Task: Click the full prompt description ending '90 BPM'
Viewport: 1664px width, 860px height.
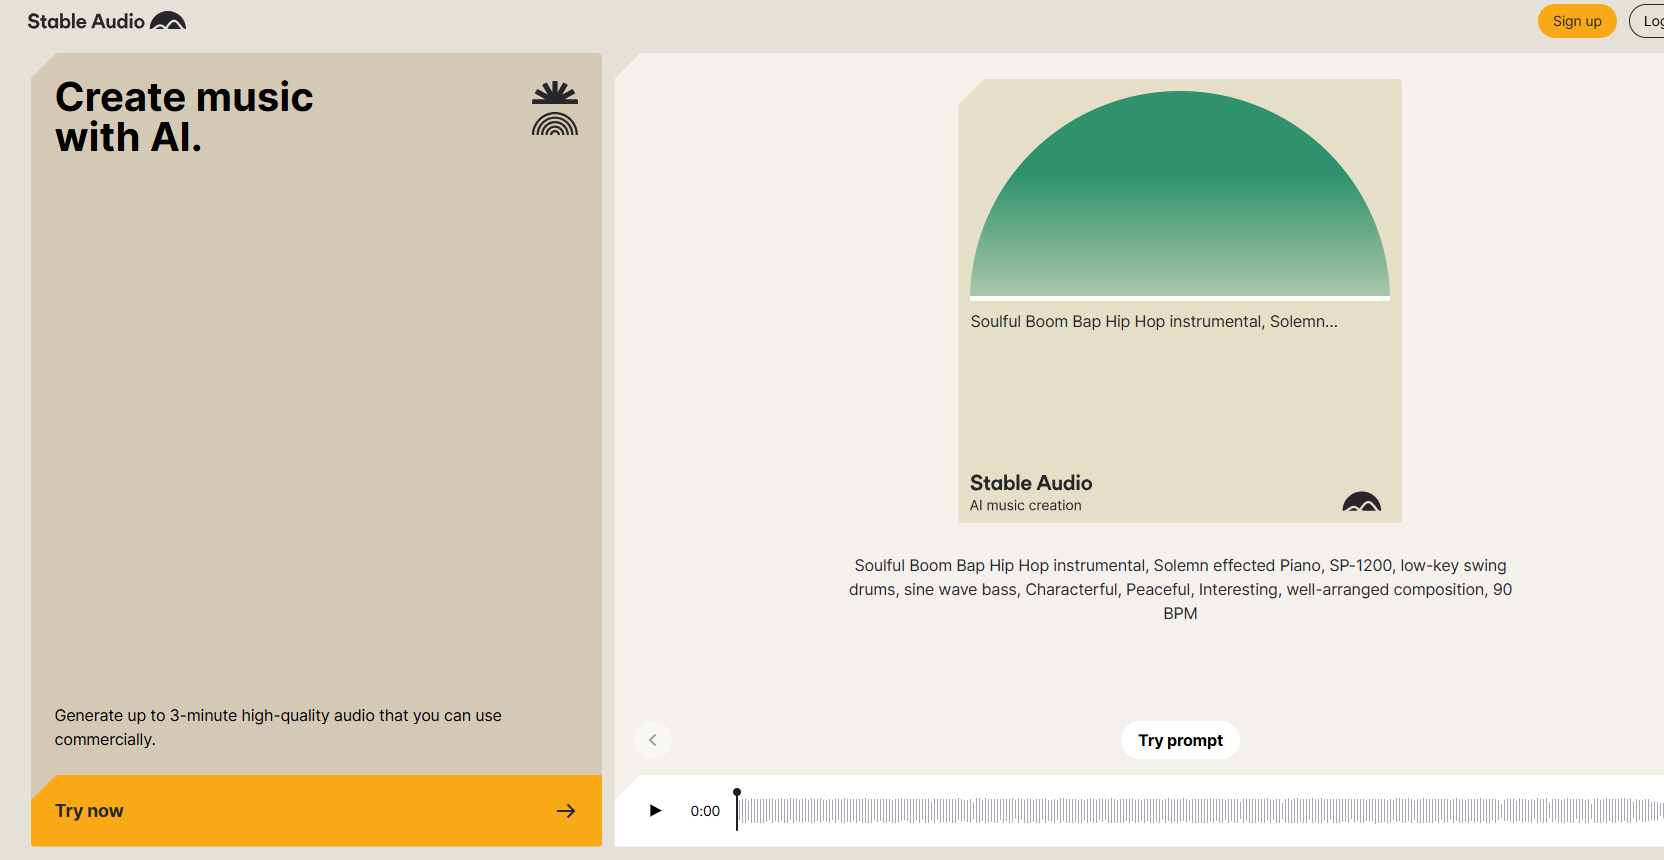Action: coord(1180,589)
